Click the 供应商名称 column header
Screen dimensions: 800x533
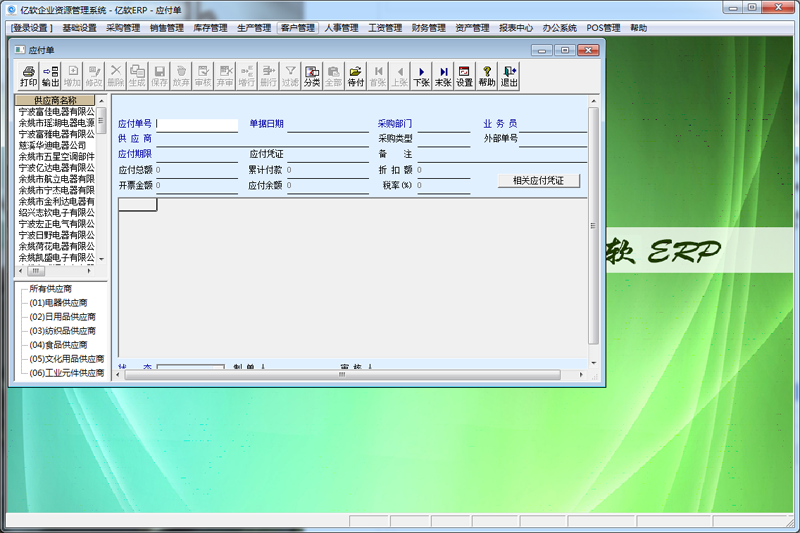[x=55, y=101]
